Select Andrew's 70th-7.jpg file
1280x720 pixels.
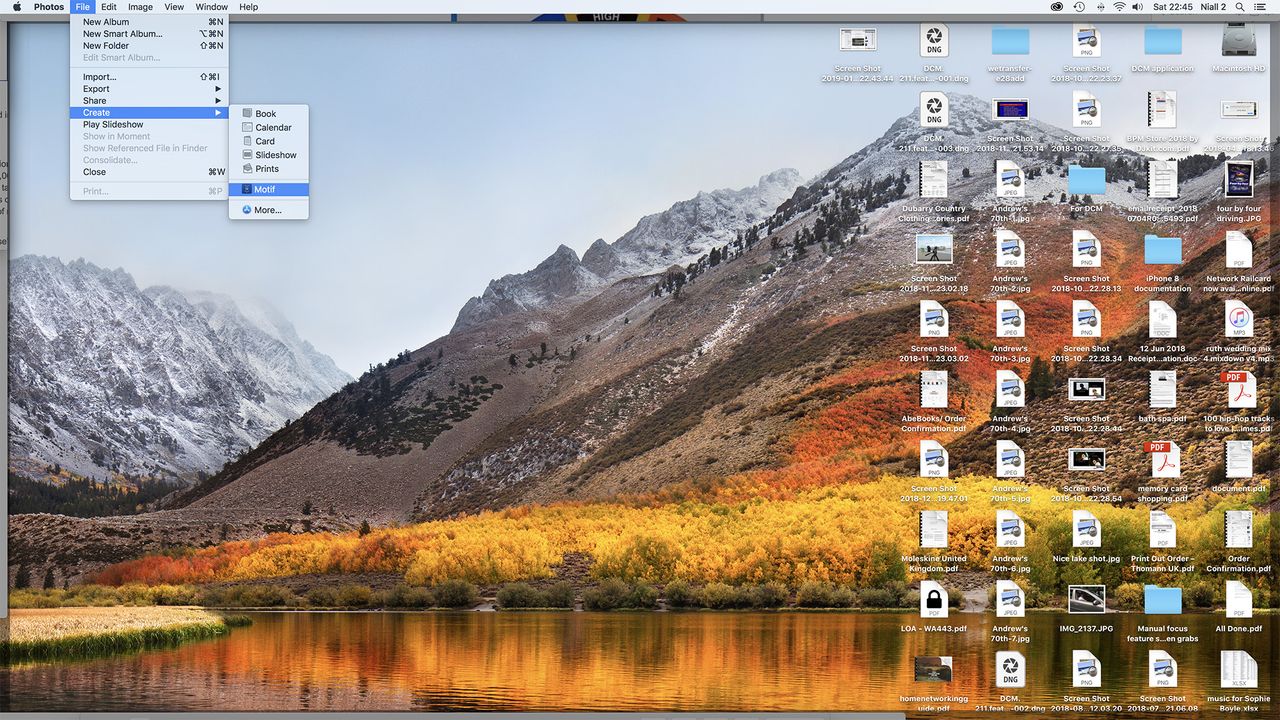point(1010,599)
